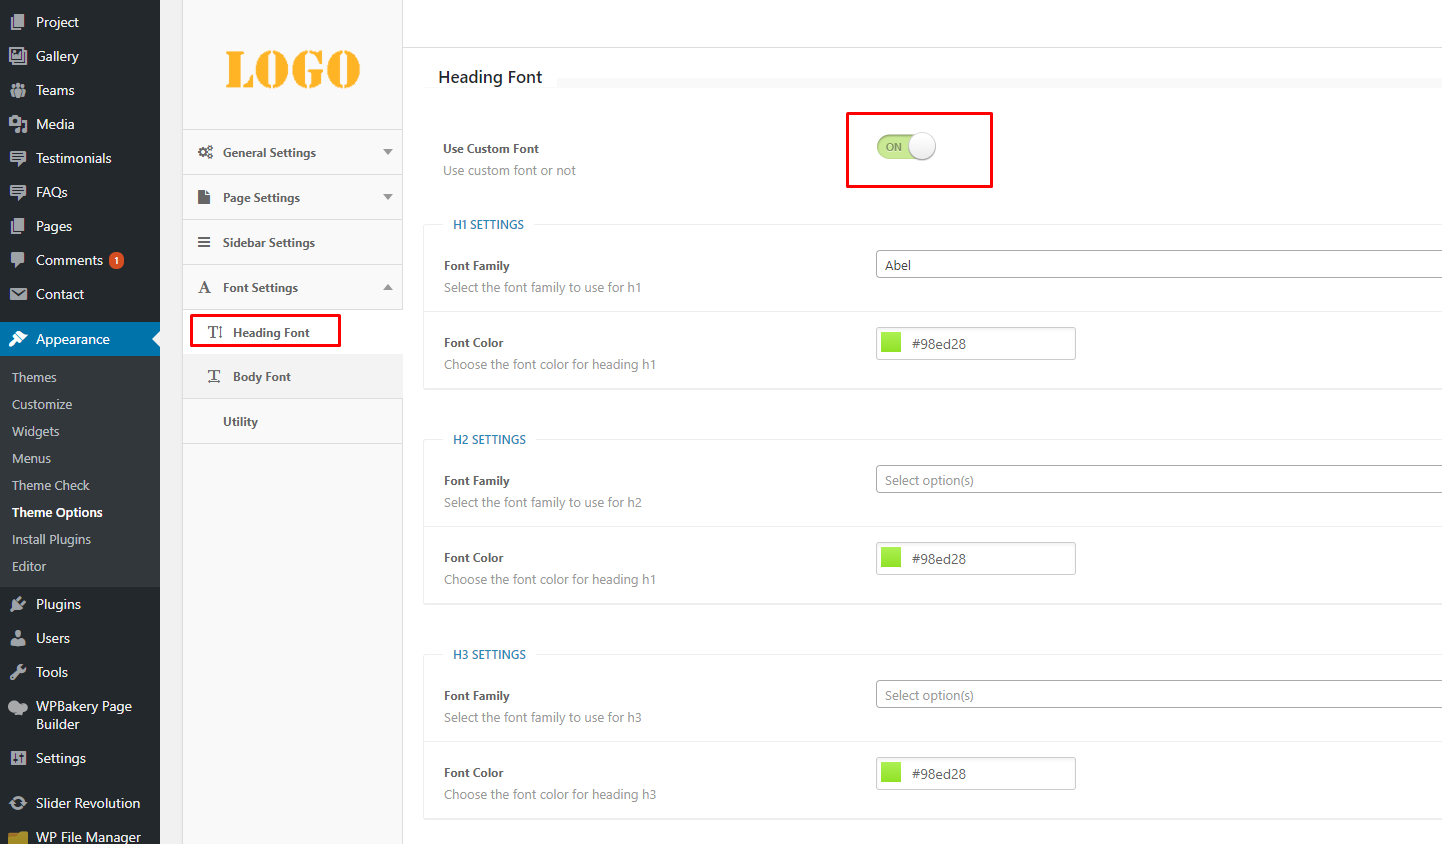The width and height of the screenshot is (1442, 844).
Task: Click the Contact envelope icon
Action: coord(18,294)
